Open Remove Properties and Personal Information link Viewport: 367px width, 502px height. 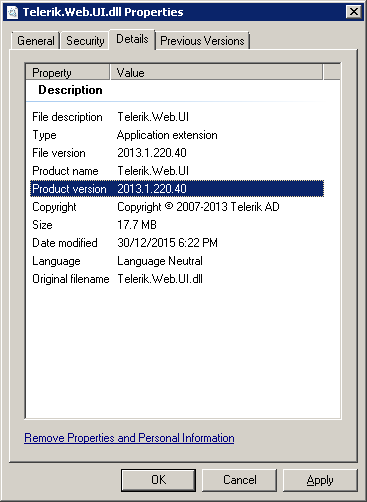pyautogui.click(x=129, y=438)
